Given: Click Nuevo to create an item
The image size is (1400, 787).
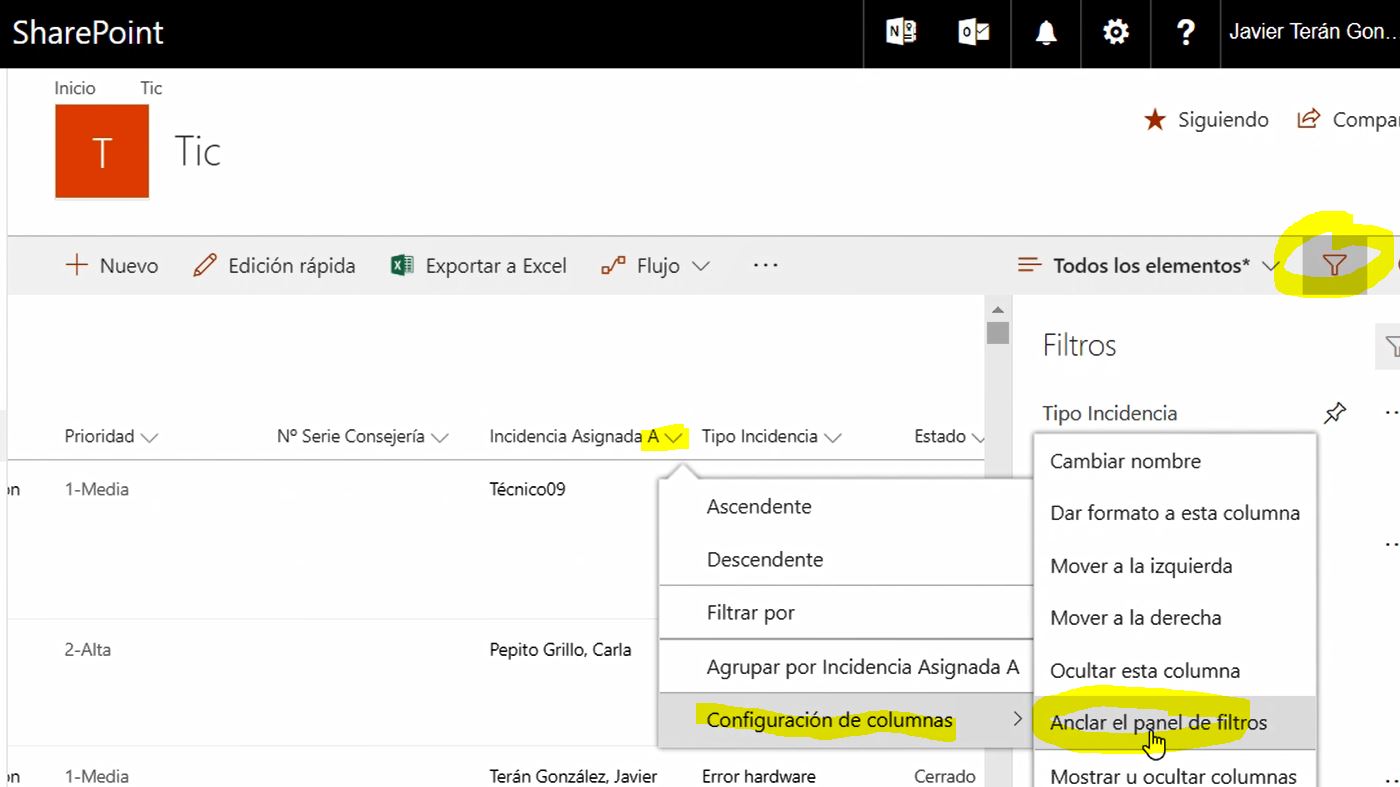Looking at the screenshot, I should point(112,265).
